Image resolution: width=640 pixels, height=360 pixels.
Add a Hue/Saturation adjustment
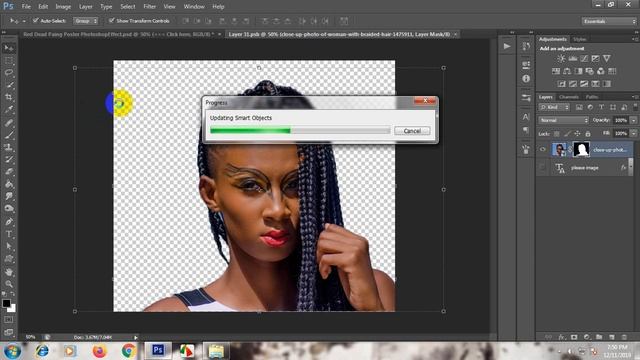click(x=556, y=71)
